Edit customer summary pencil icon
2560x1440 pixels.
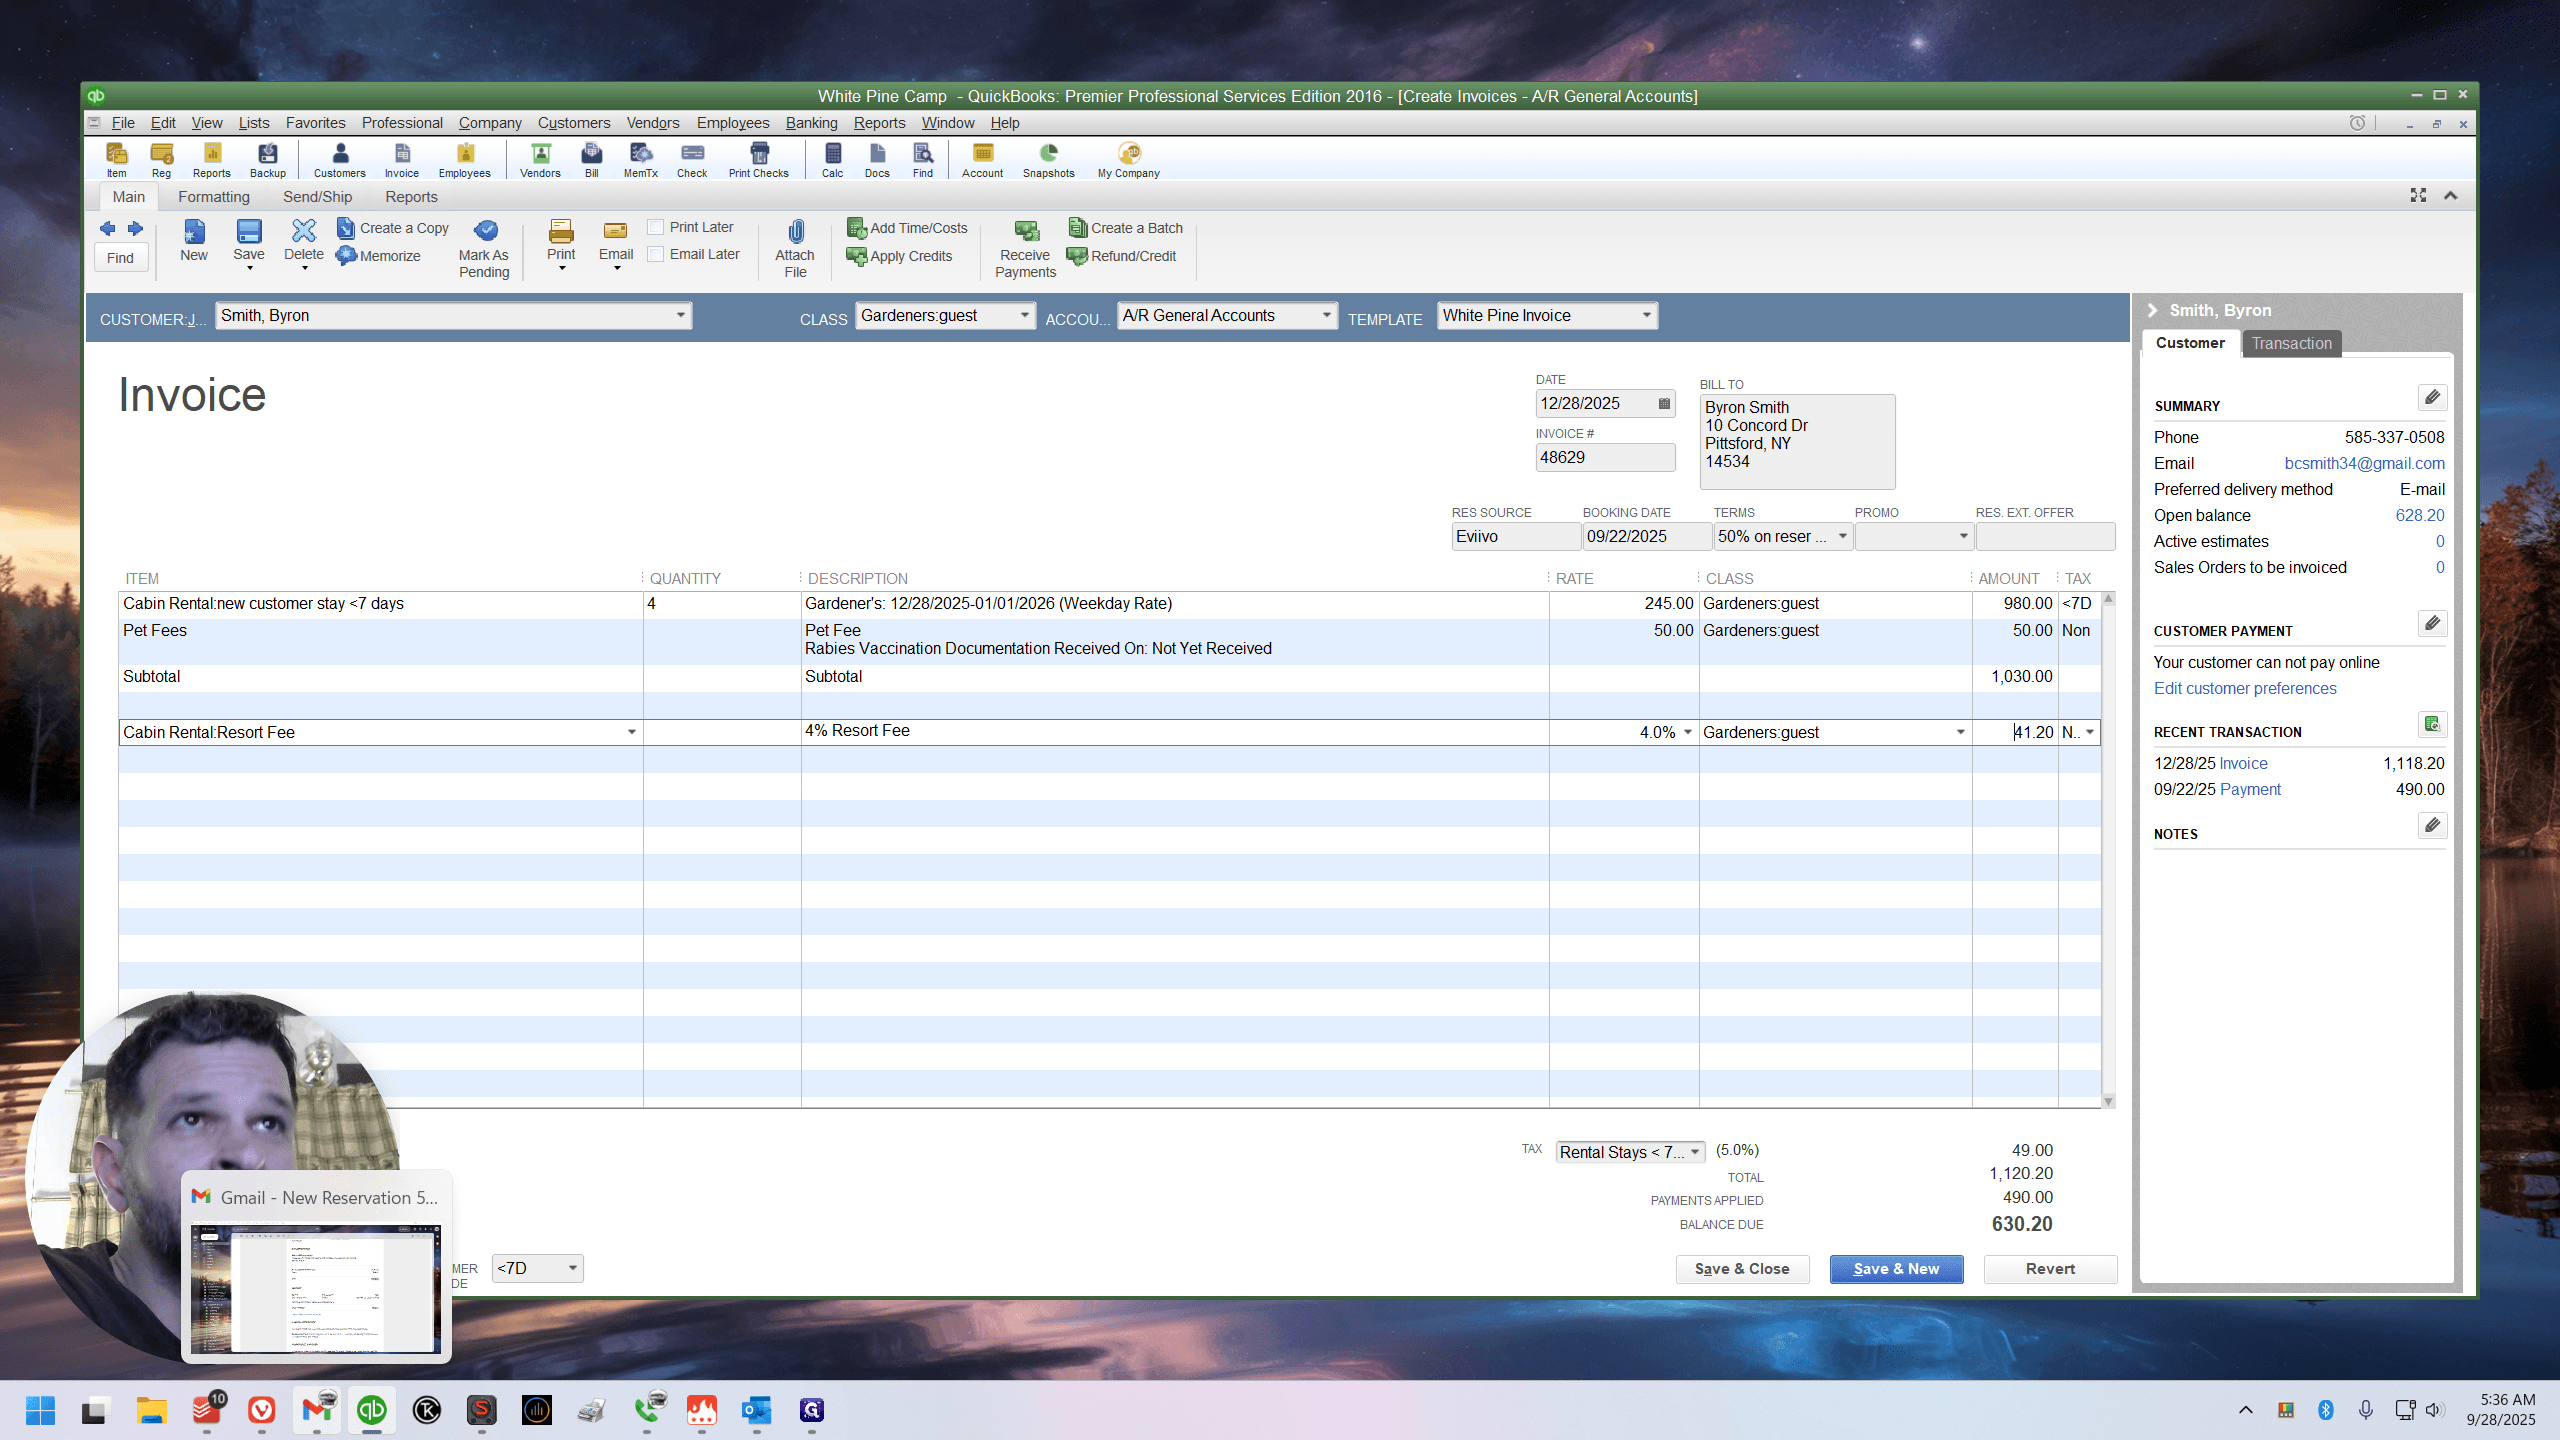click(2432, 397)
